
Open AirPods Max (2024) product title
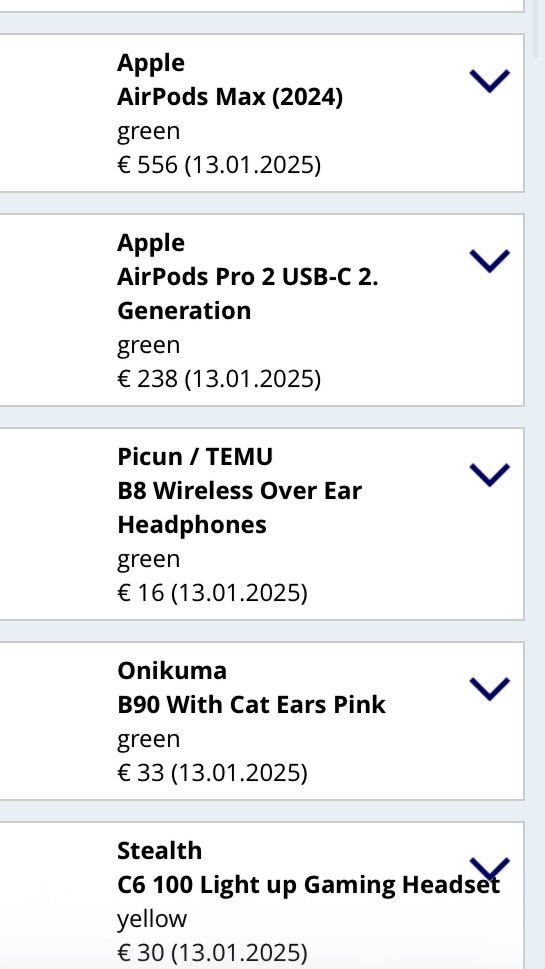230,97
